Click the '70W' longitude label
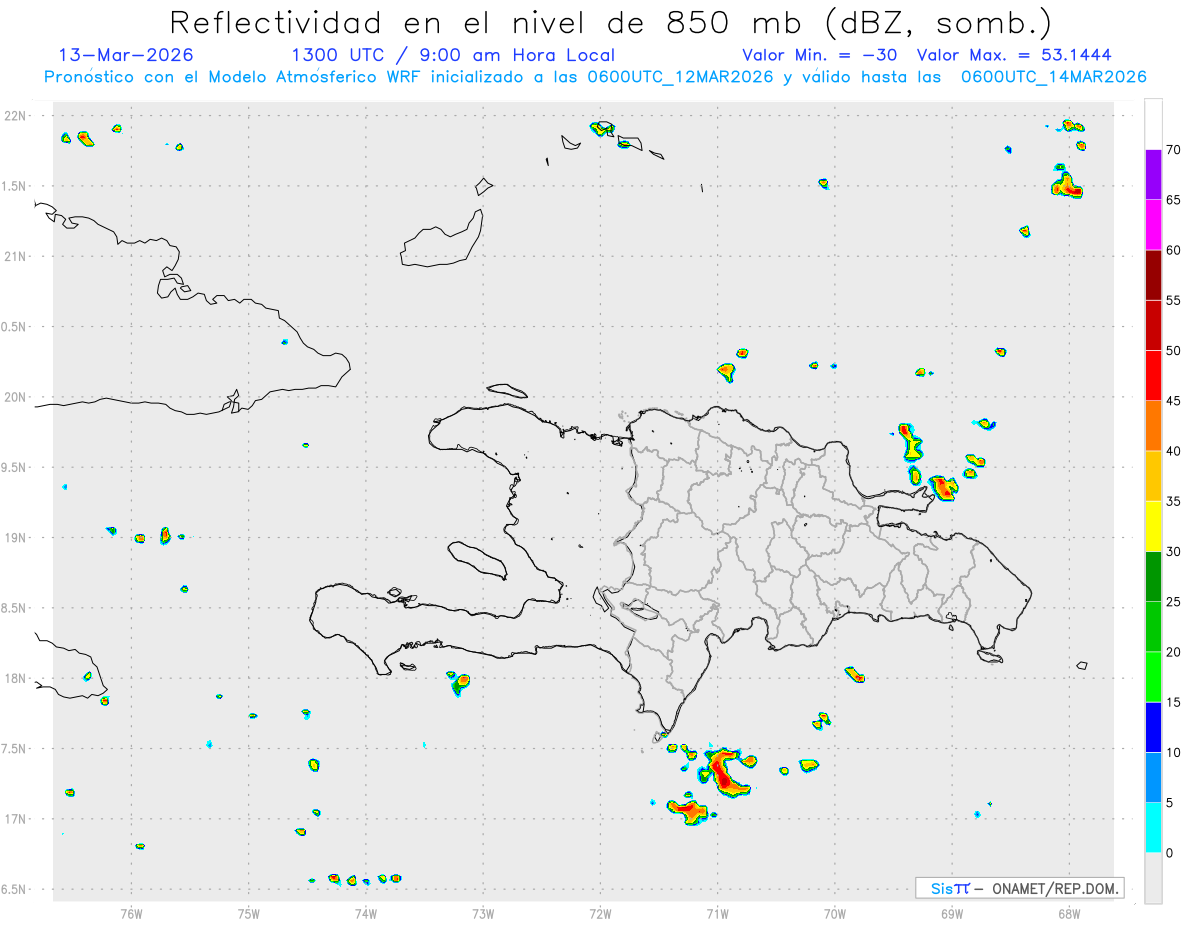This screenshot has width=1200, height=927. [x=835, y=912]
